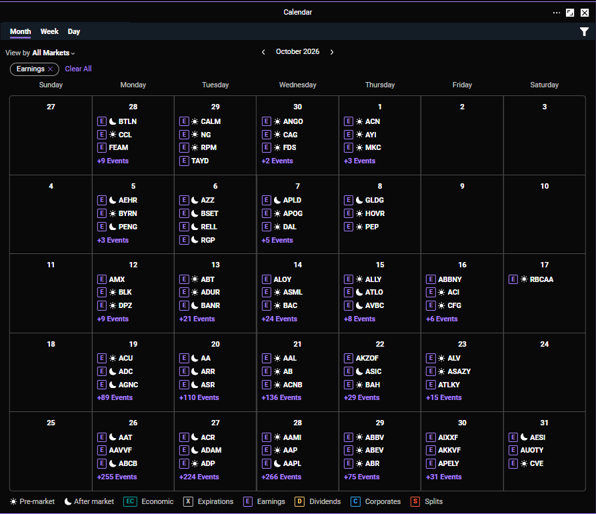Open the ASML earnings entry
The image size is (596, 514).
click(x=282, y=292)
